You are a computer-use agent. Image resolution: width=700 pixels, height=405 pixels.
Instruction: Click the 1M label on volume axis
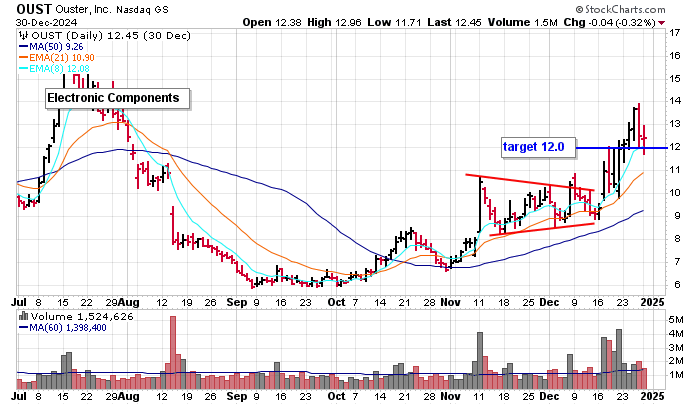click(676, 375)
